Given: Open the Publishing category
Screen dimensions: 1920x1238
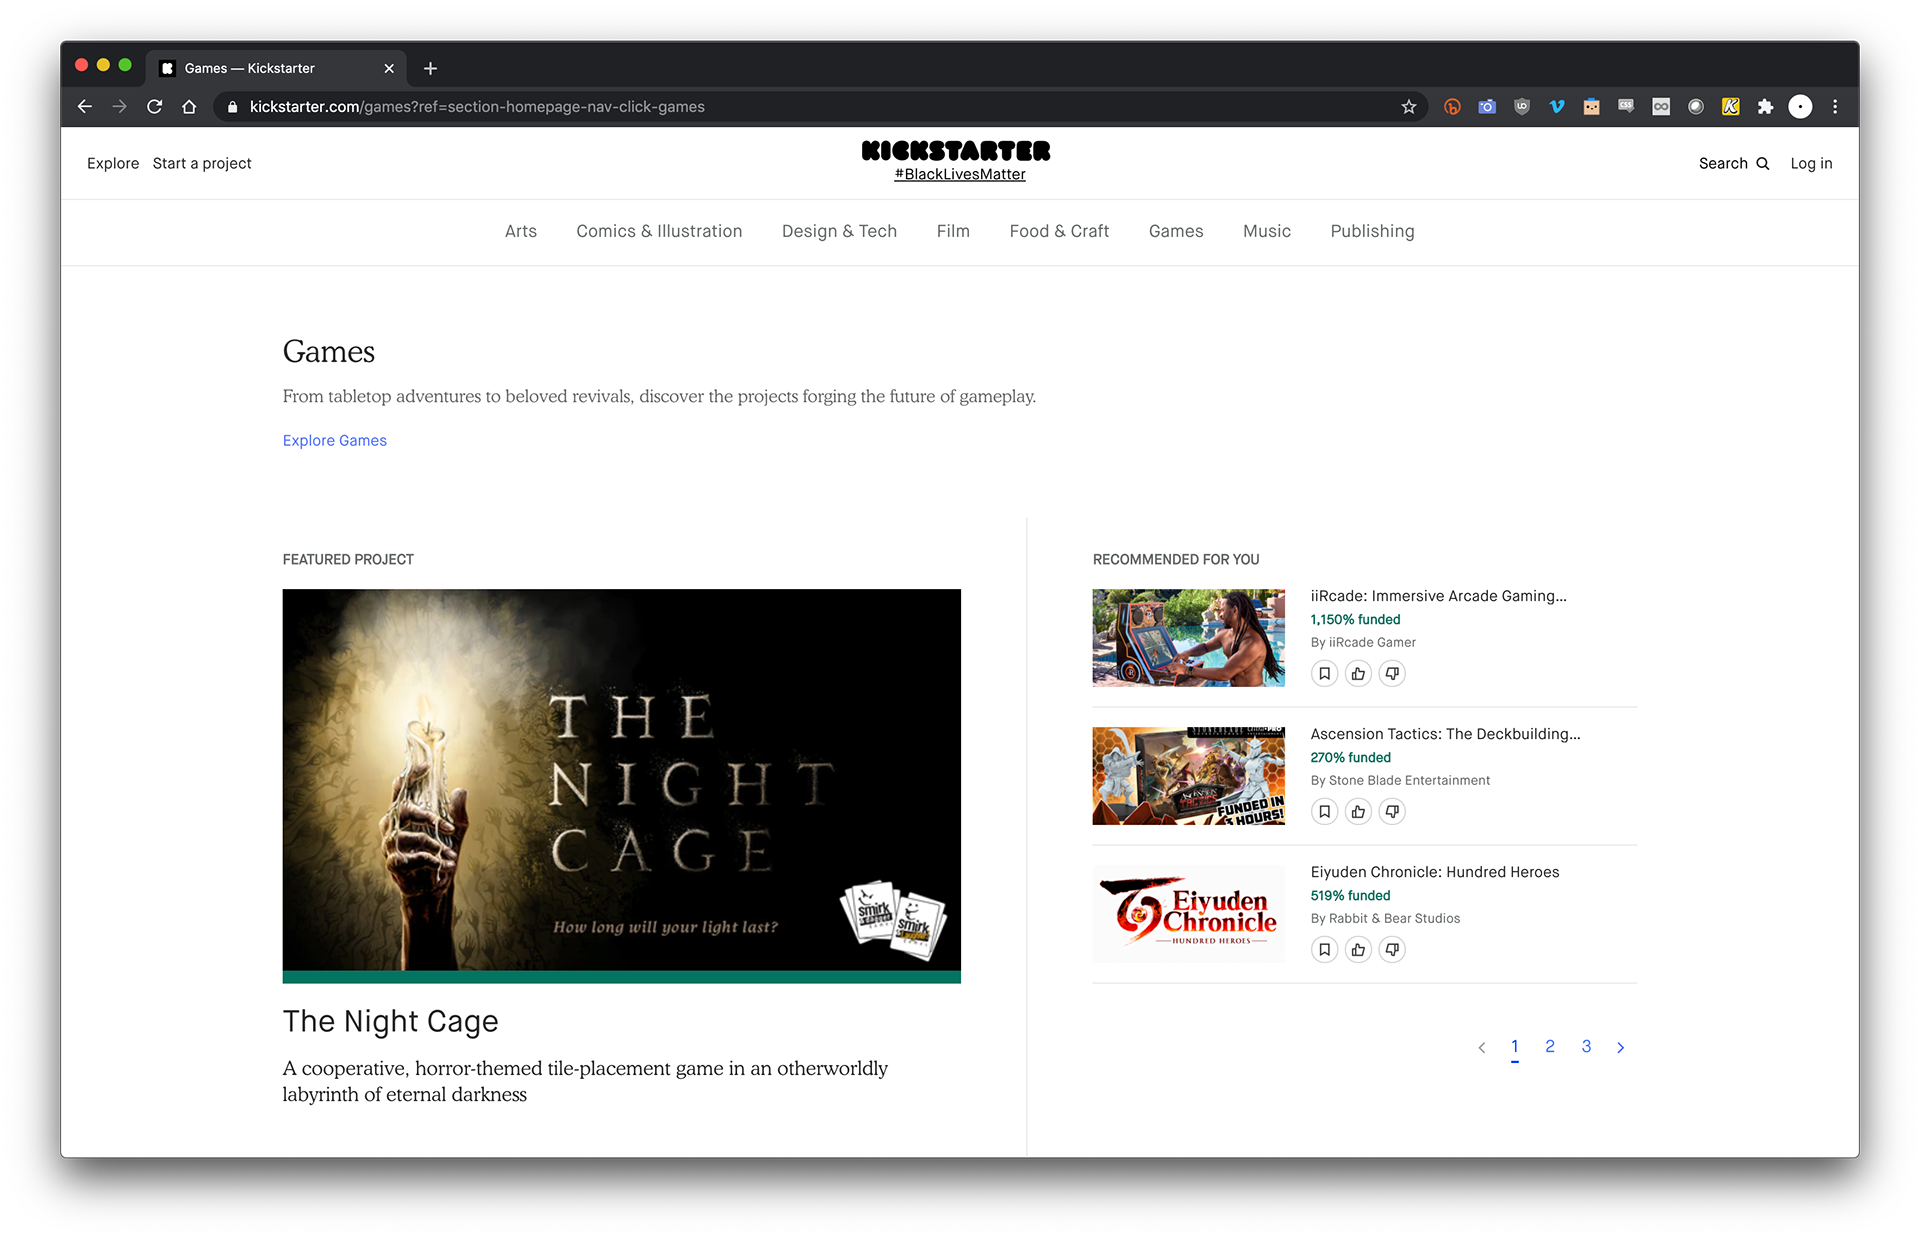Looking at the screenshot, I should pos(1372,231).
